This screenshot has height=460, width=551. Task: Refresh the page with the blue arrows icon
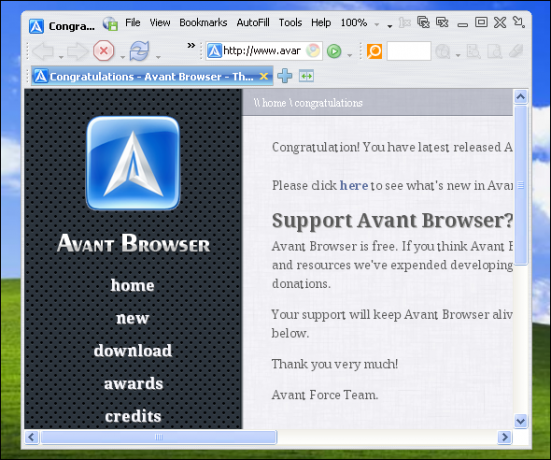[139, 51]
